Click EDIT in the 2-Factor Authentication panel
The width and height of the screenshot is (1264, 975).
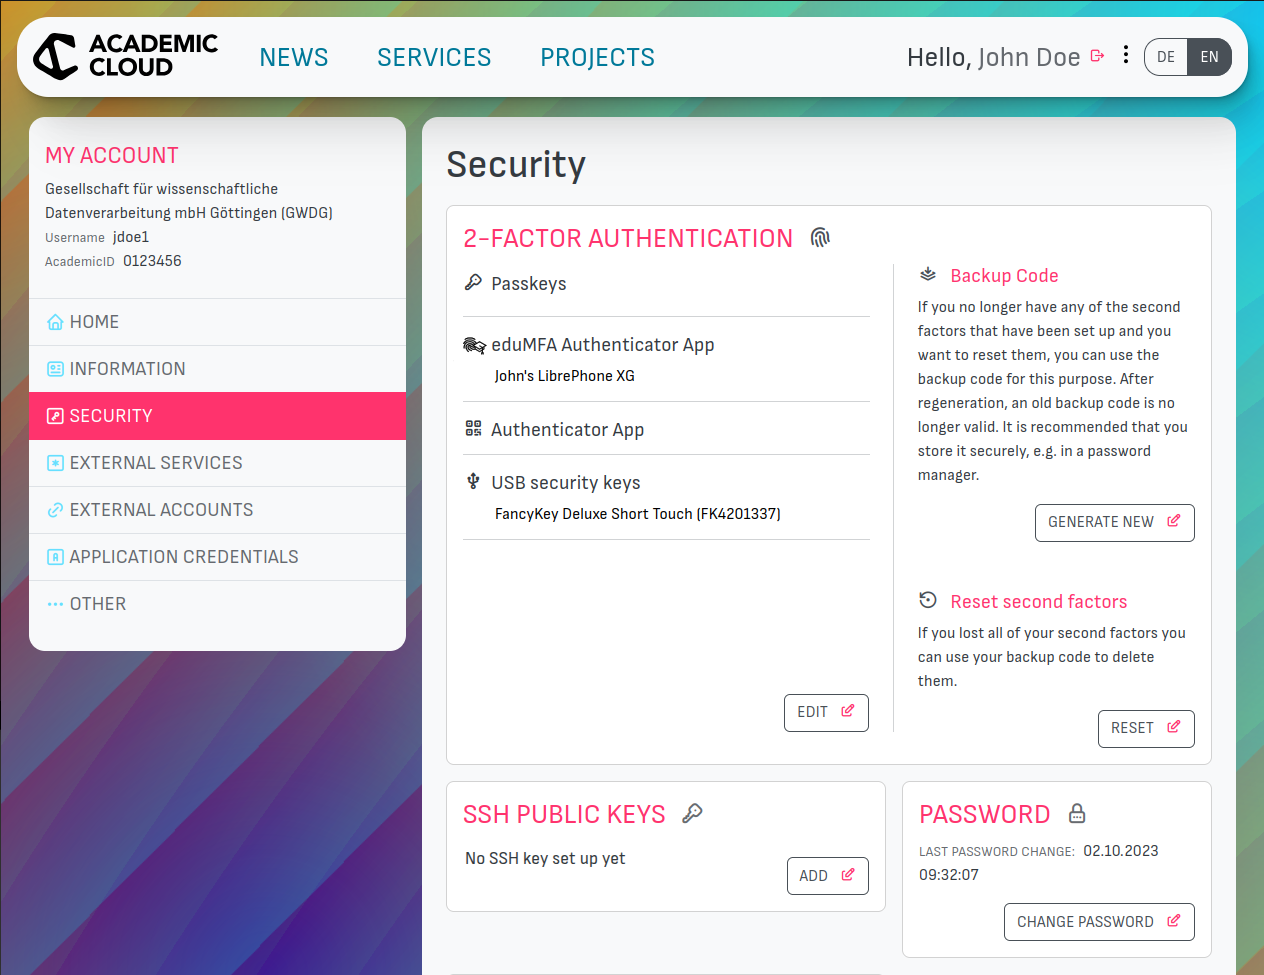[x=826, y=712]
